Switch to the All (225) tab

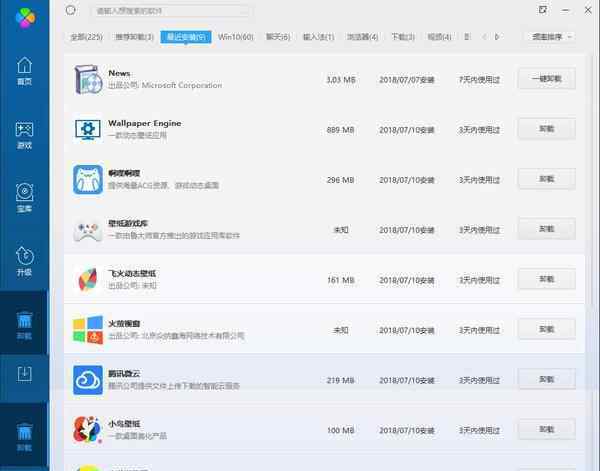[x=86, y=37]
